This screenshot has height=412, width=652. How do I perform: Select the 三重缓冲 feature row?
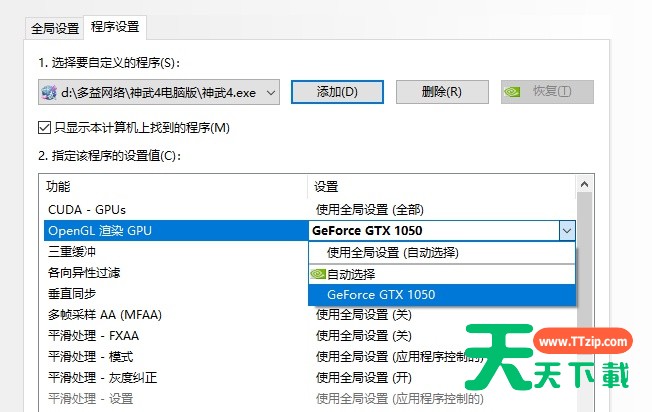[x=176, y=252]
